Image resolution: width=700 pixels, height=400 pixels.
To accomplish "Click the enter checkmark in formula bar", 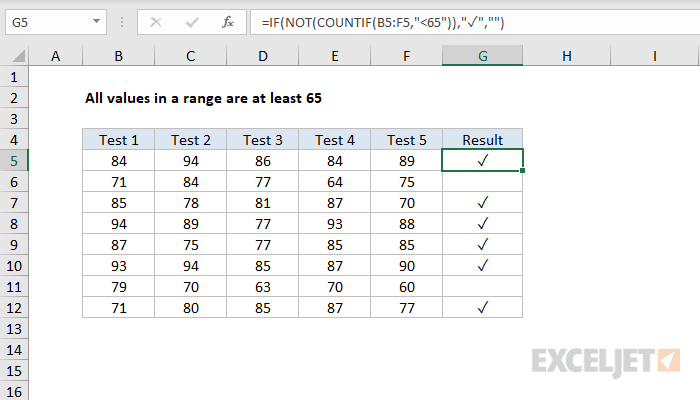I will coord(191,20).
